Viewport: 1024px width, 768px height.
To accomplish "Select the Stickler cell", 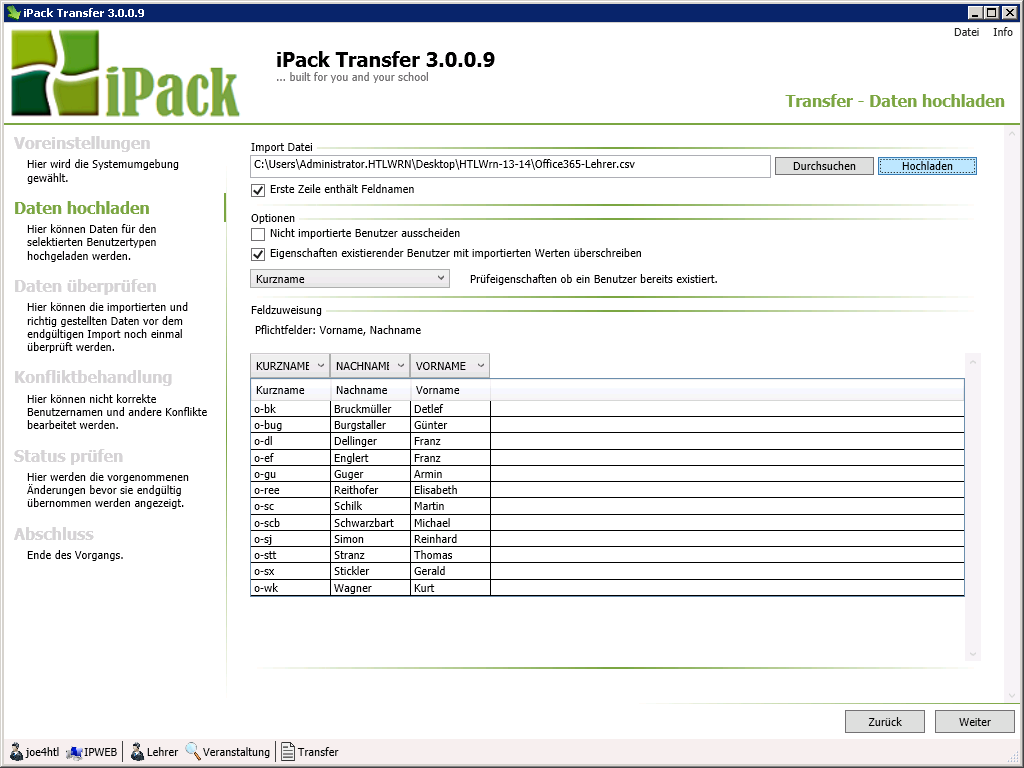I will tap(370, 571).
